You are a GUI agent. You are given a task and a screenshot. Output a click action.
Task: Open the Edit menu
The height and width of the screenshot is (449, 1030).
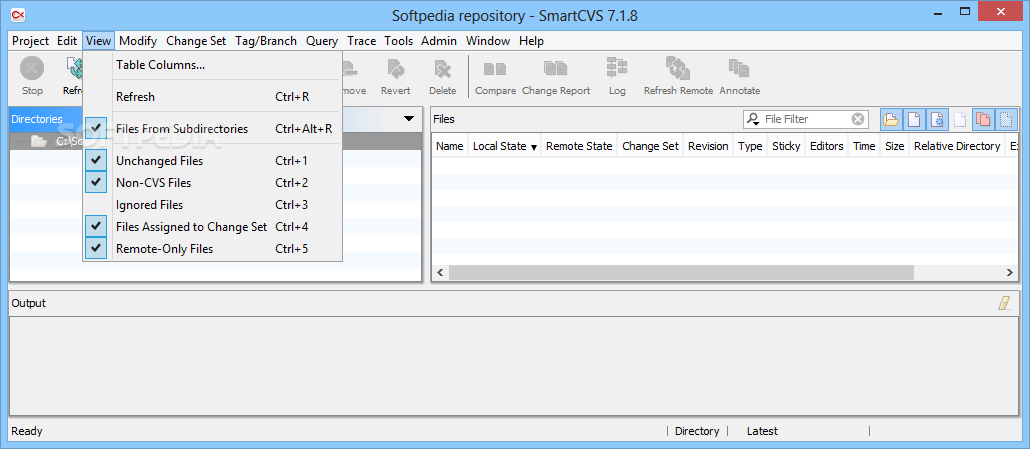(67, 41)
